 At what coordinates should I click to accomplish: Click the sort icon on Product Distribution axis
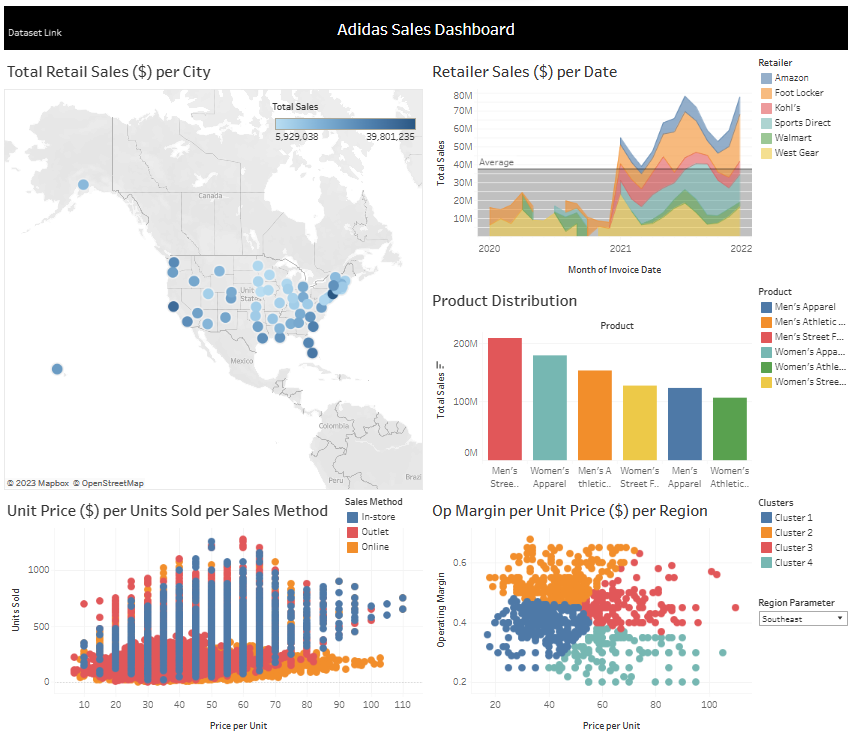(x=438, y=364)
